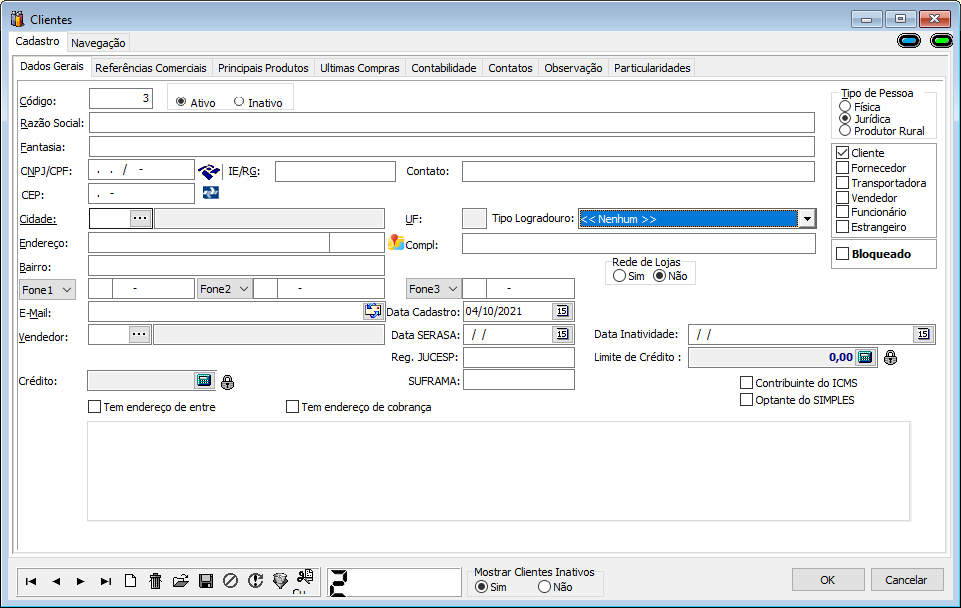
Task: Click the Razão Social input field
Action: click(x=452, y=123)
